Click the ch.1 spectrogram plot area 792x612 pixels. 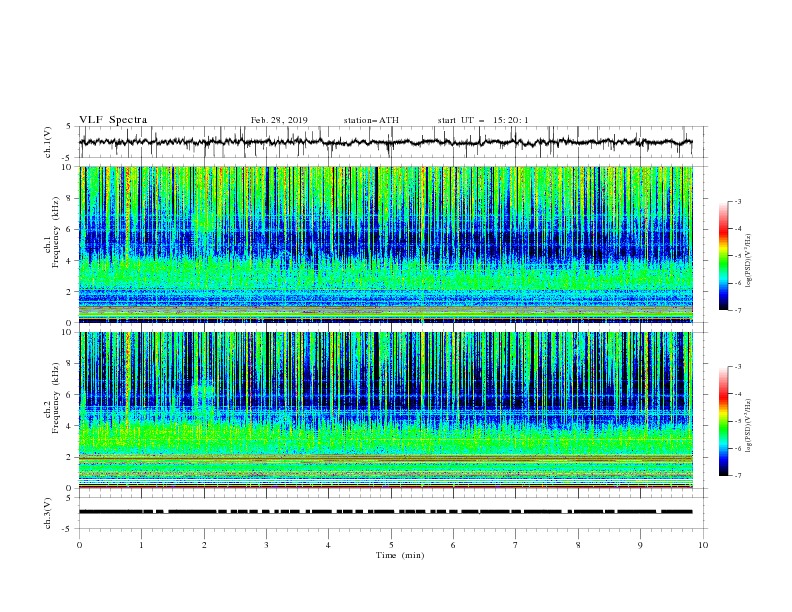coord(386,244)
